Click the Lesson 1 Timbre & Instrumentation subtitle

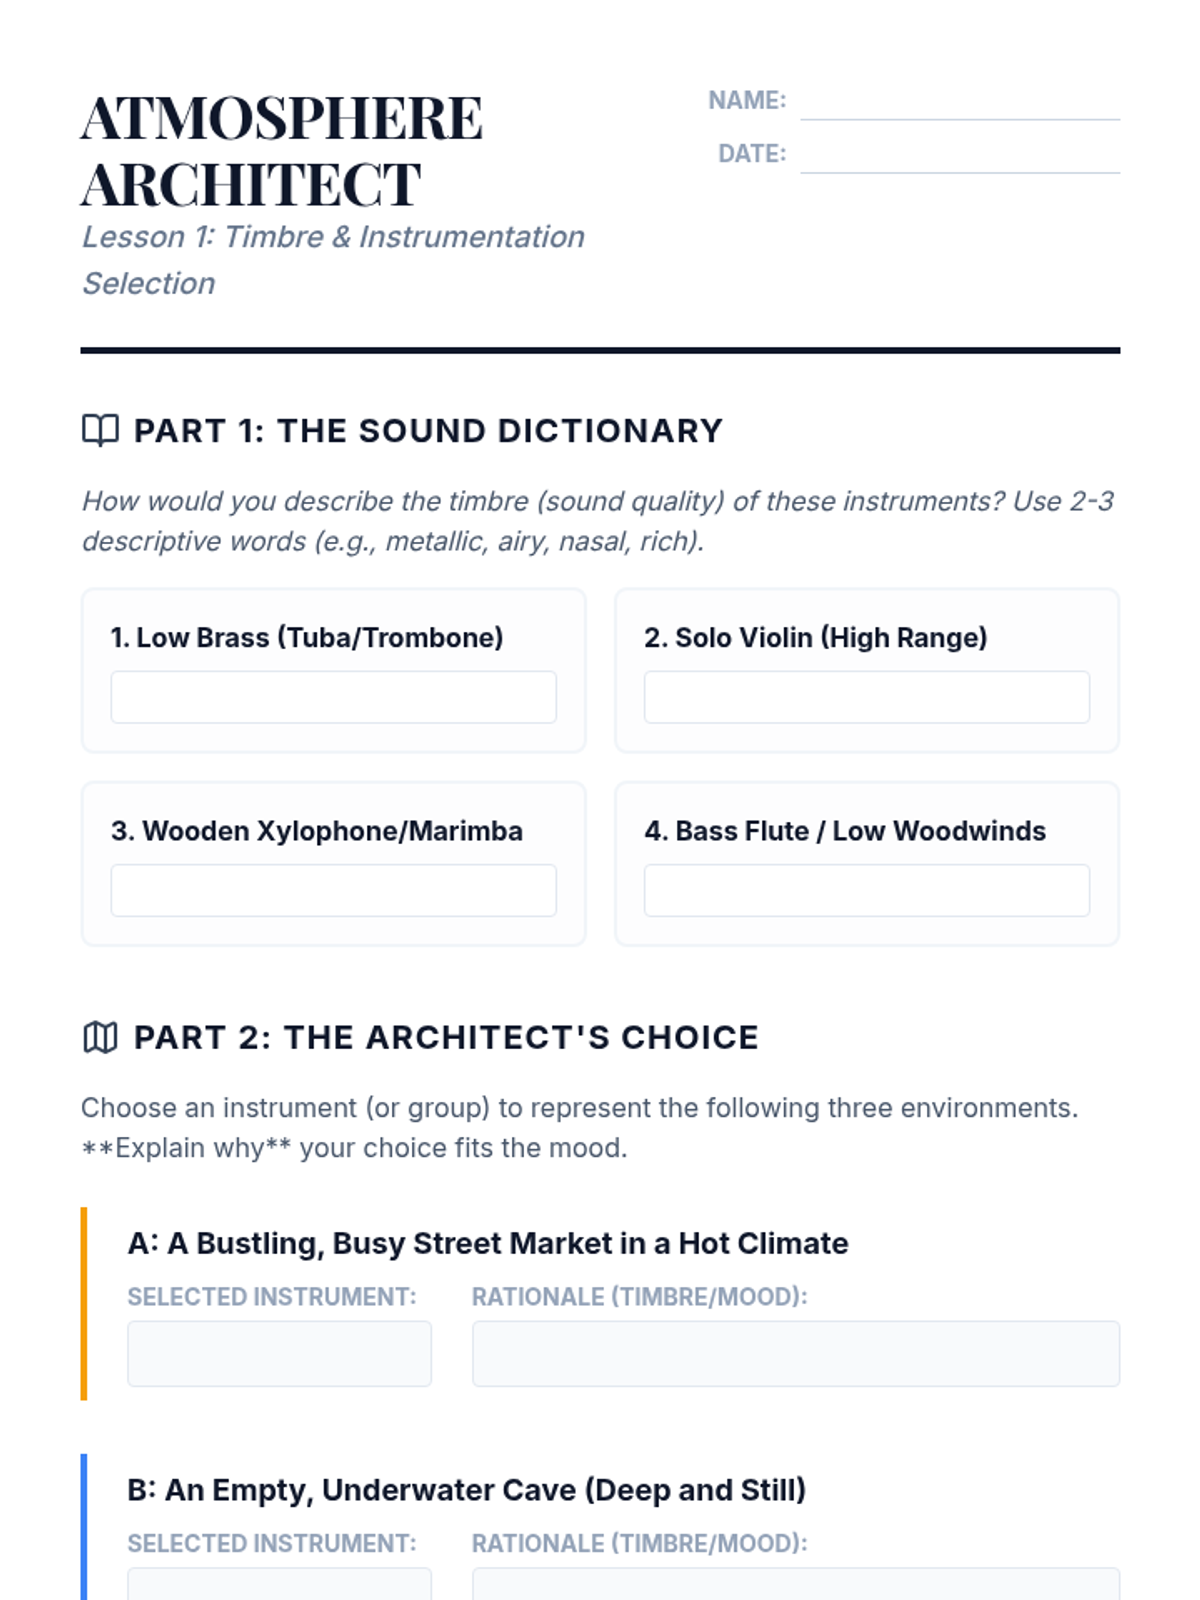point(332,260)
